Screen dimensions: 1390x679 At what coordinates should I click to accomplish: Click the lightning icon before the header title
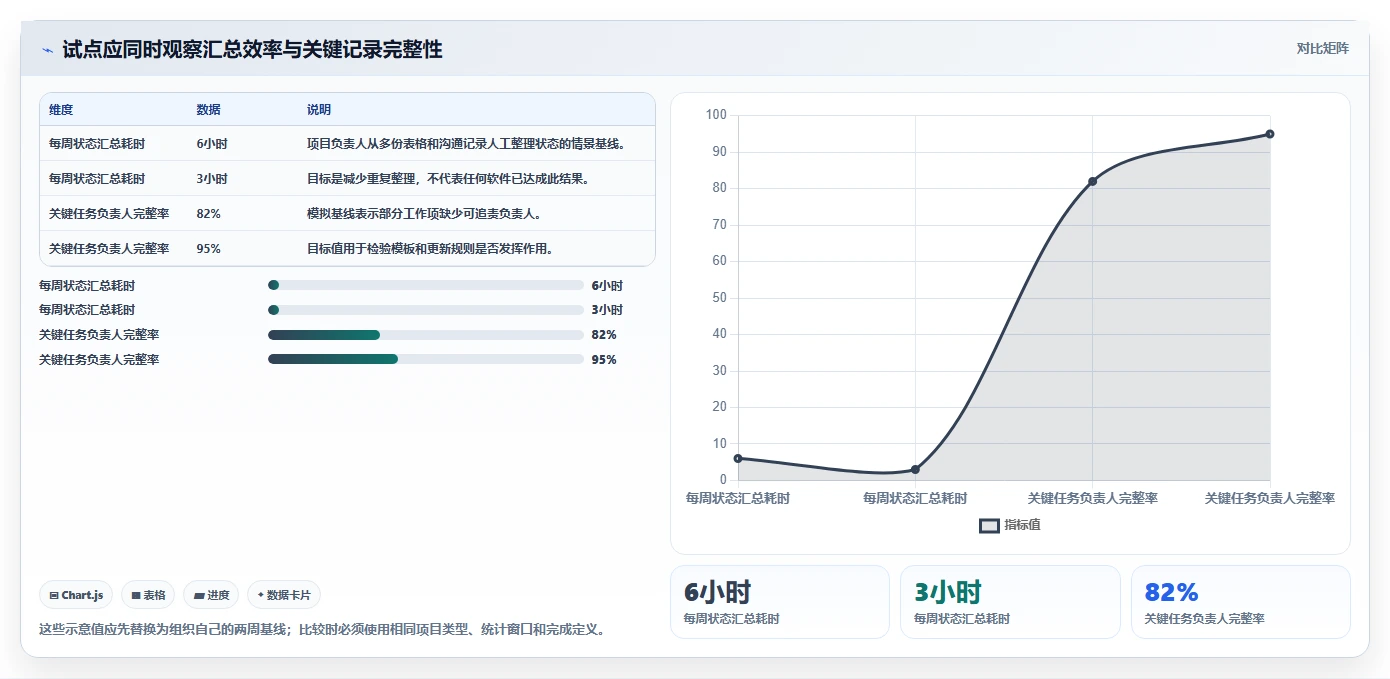48,50
